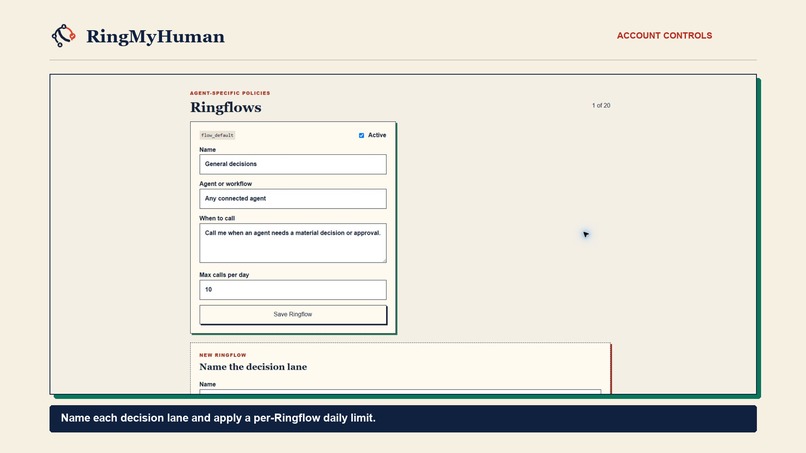Viewport: 806px width, 453px height.
Task: Click the RingMyHuman logo icon
Action: (x=64, y=36)
